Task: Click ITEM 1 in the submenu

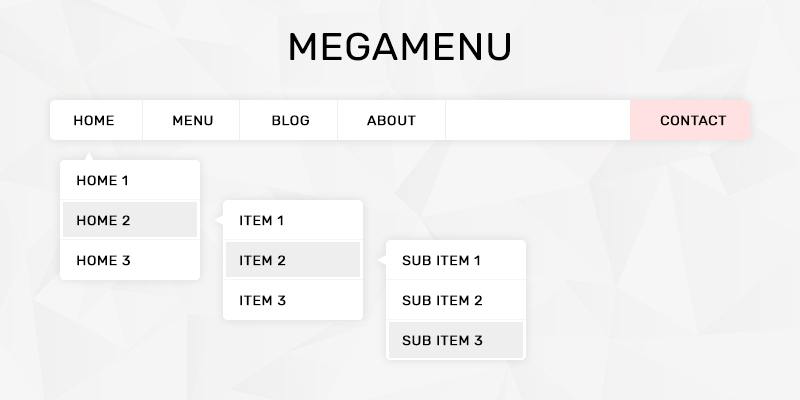Action: 292,221
